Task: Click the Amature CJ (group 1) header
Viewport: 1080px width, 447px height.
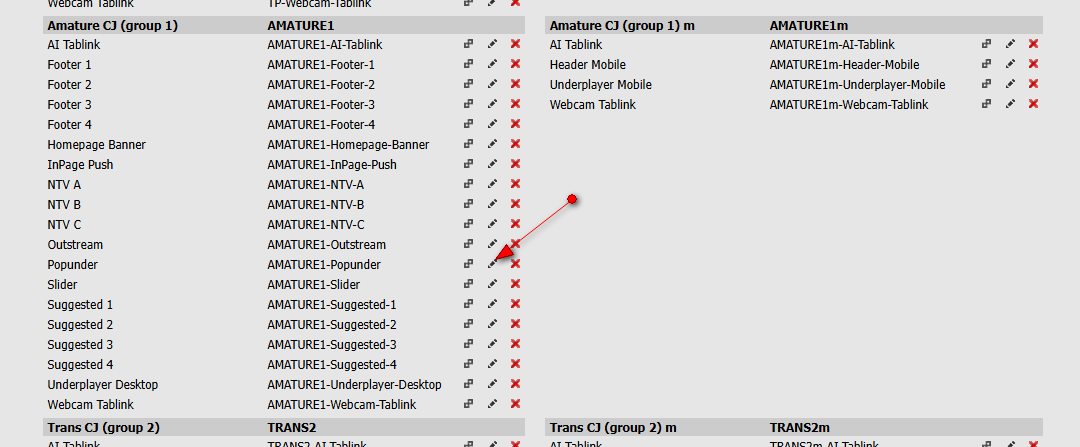Action: pos(112,25)
